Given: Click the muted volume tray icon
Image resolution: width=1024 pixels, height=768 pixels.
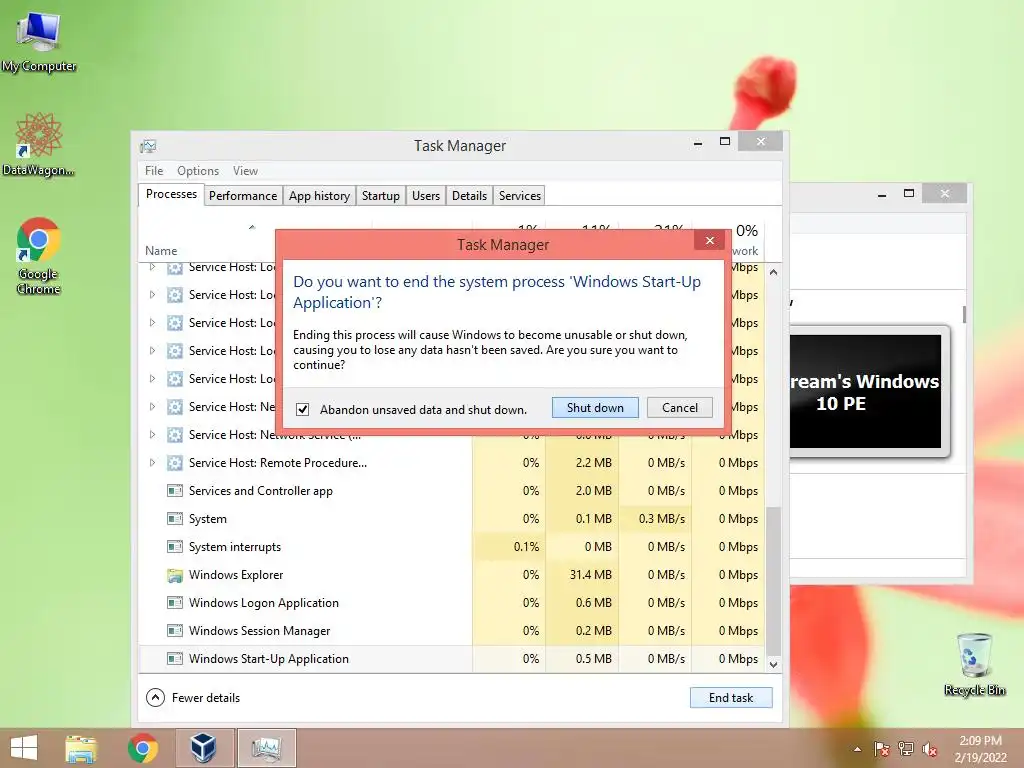Looking at the screenshot, I should pos(930,749).
